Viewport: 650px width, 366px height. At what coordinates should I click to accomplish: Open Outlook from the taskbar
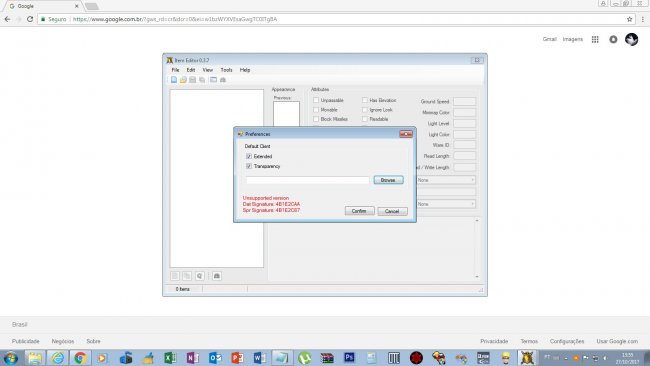tap(215, 358)
